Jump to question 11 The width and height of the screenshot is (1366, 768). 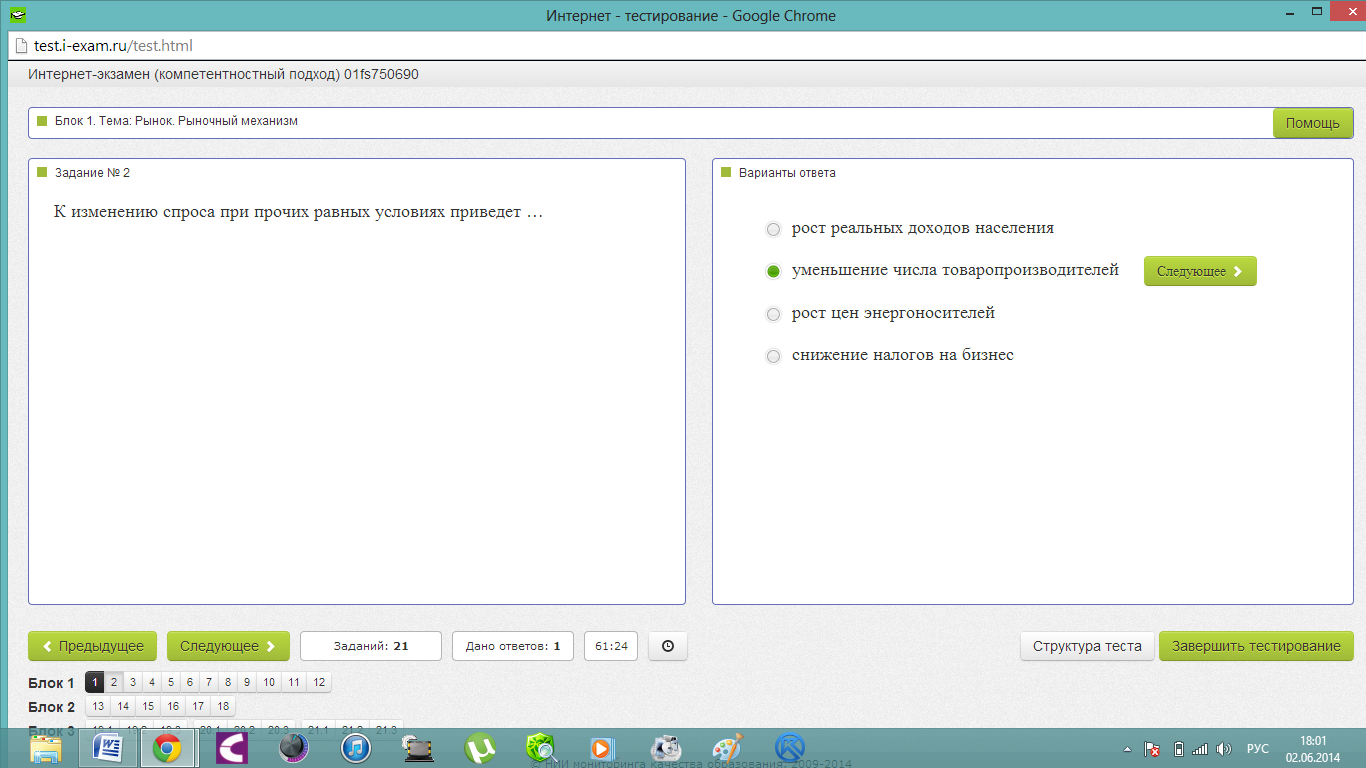(294, 682)
